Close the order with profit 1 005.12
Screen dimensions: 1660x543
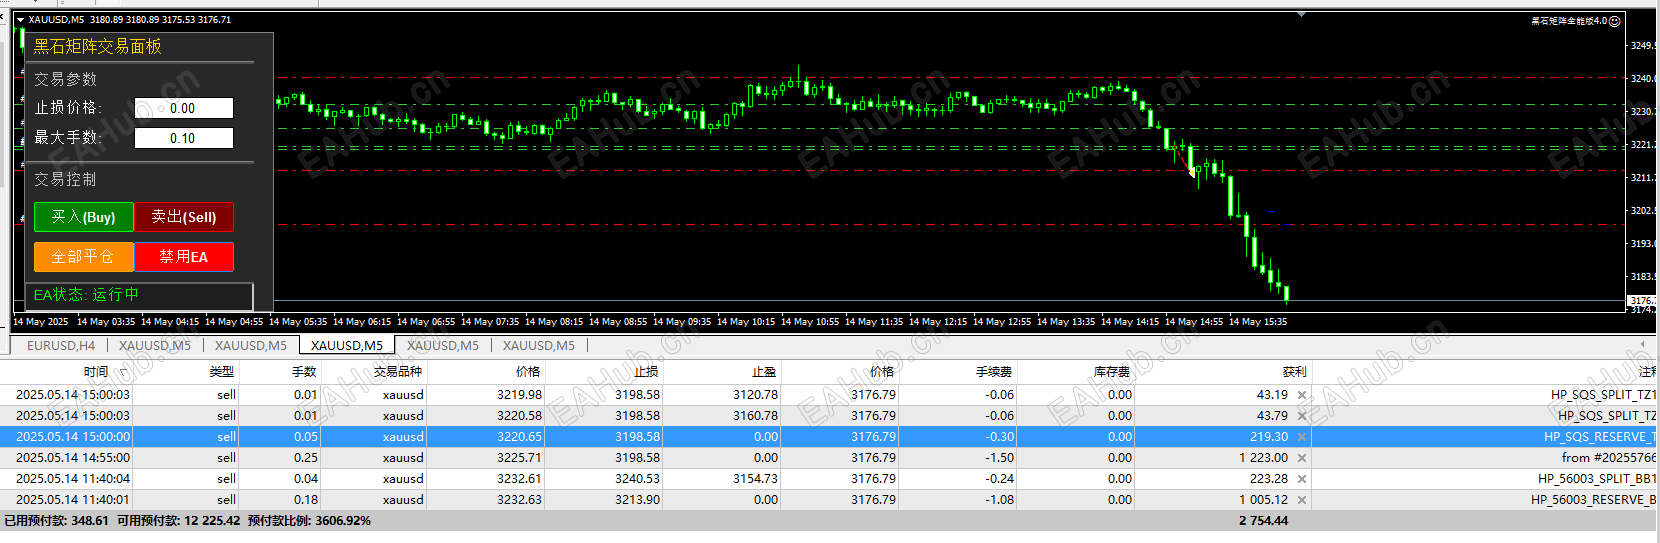pyautogui.click(x=1302, y=500)
